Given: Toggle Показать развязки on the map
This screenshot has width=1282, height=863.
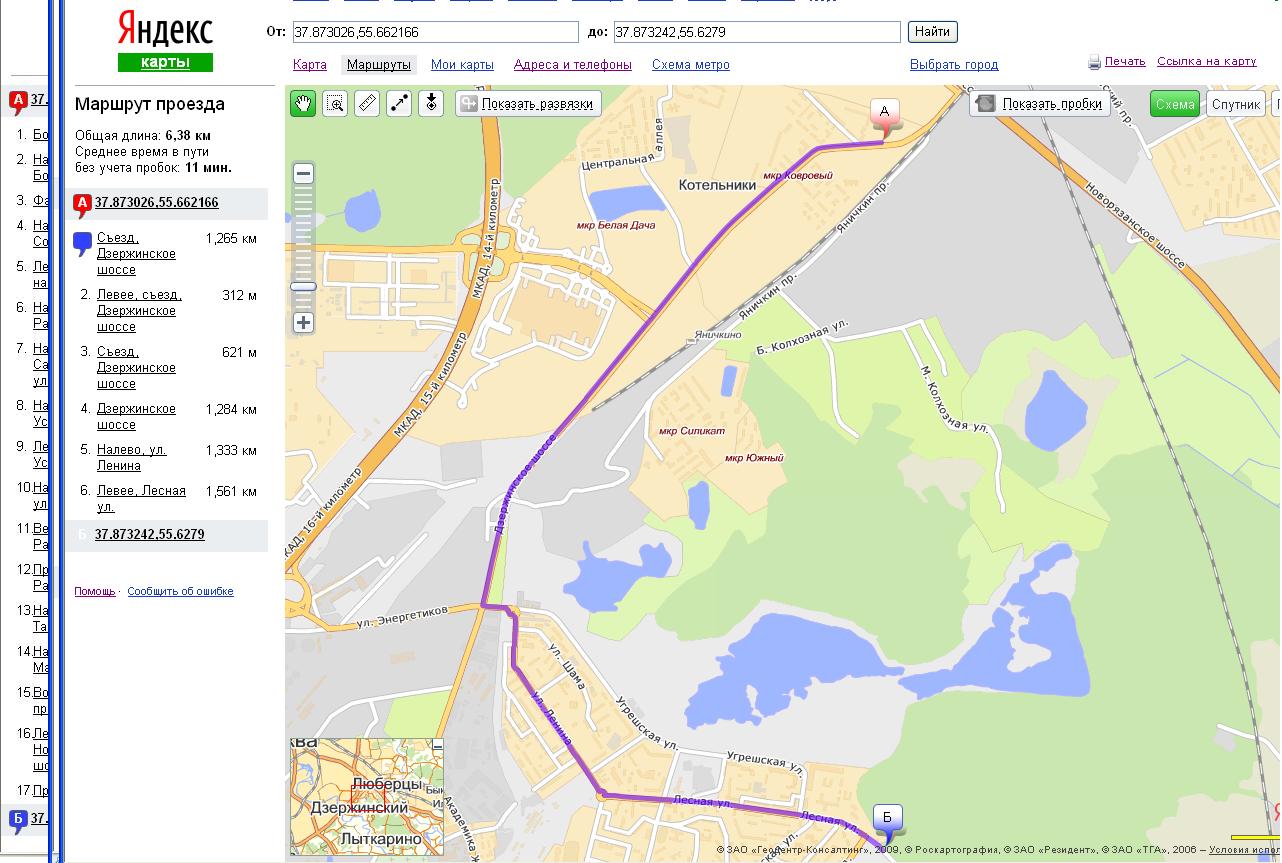Looking at the screenshot, I should click(x=528, y=104).
